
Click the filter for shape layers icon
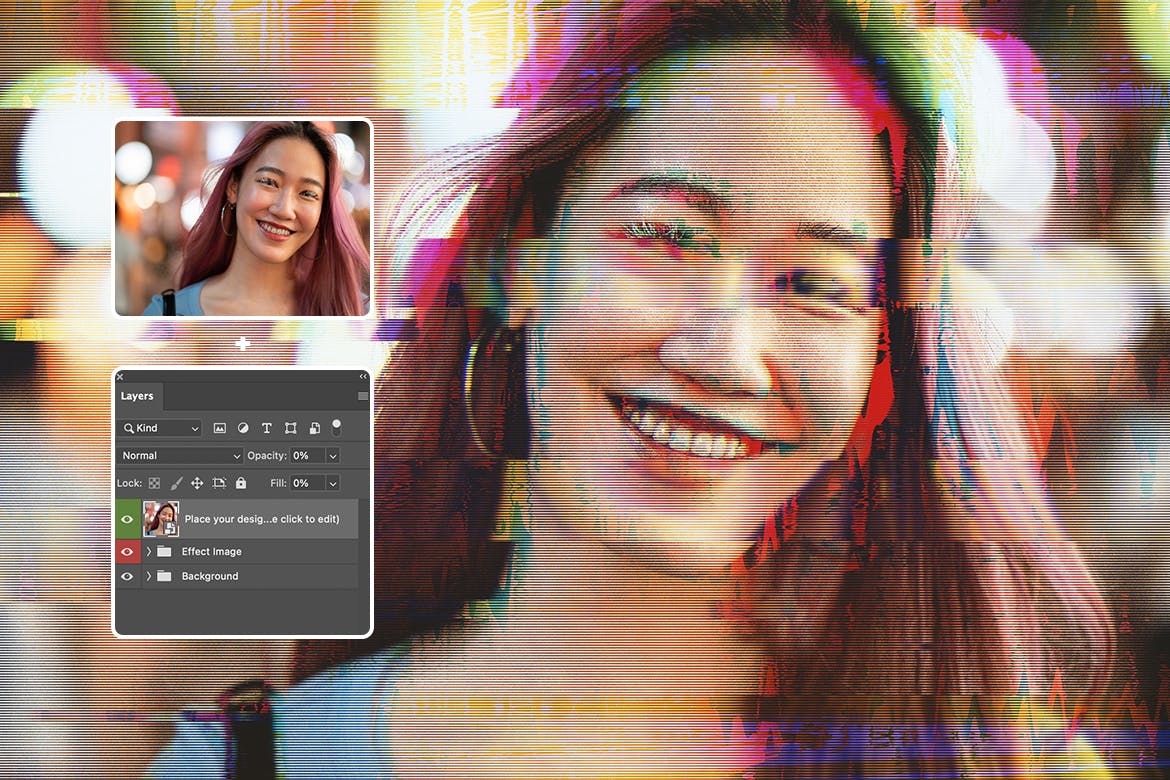pos(291,428)
